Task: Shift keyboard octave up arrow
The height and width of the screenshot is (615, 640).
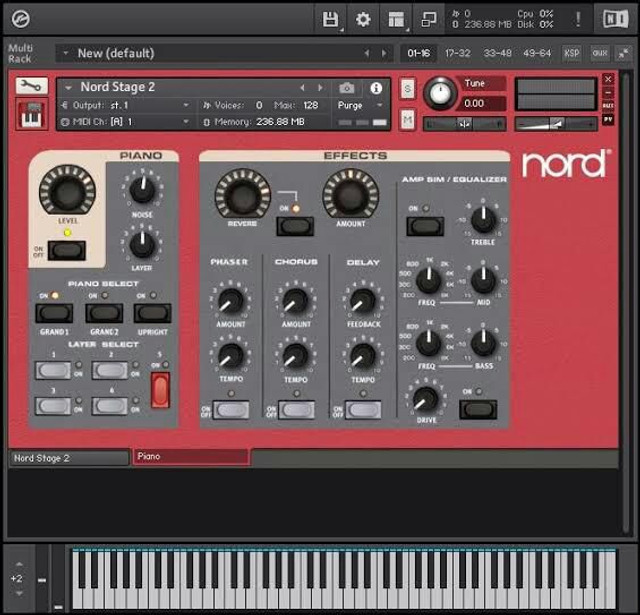Action: [19, 564]
